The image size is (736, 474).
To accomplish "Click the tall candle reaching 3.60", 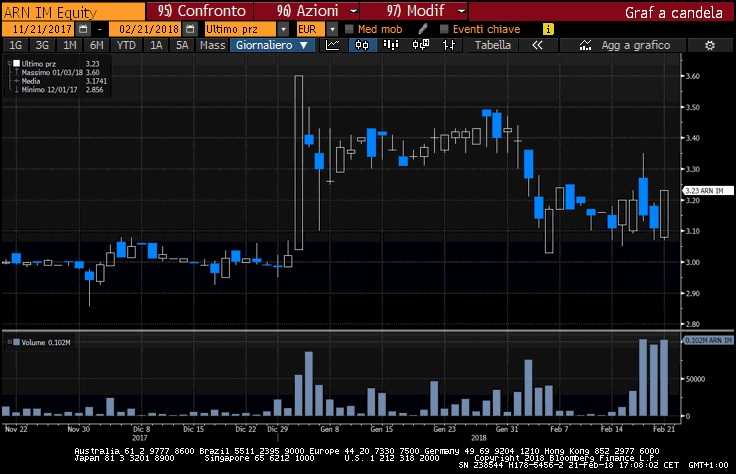I will [299, 162].
